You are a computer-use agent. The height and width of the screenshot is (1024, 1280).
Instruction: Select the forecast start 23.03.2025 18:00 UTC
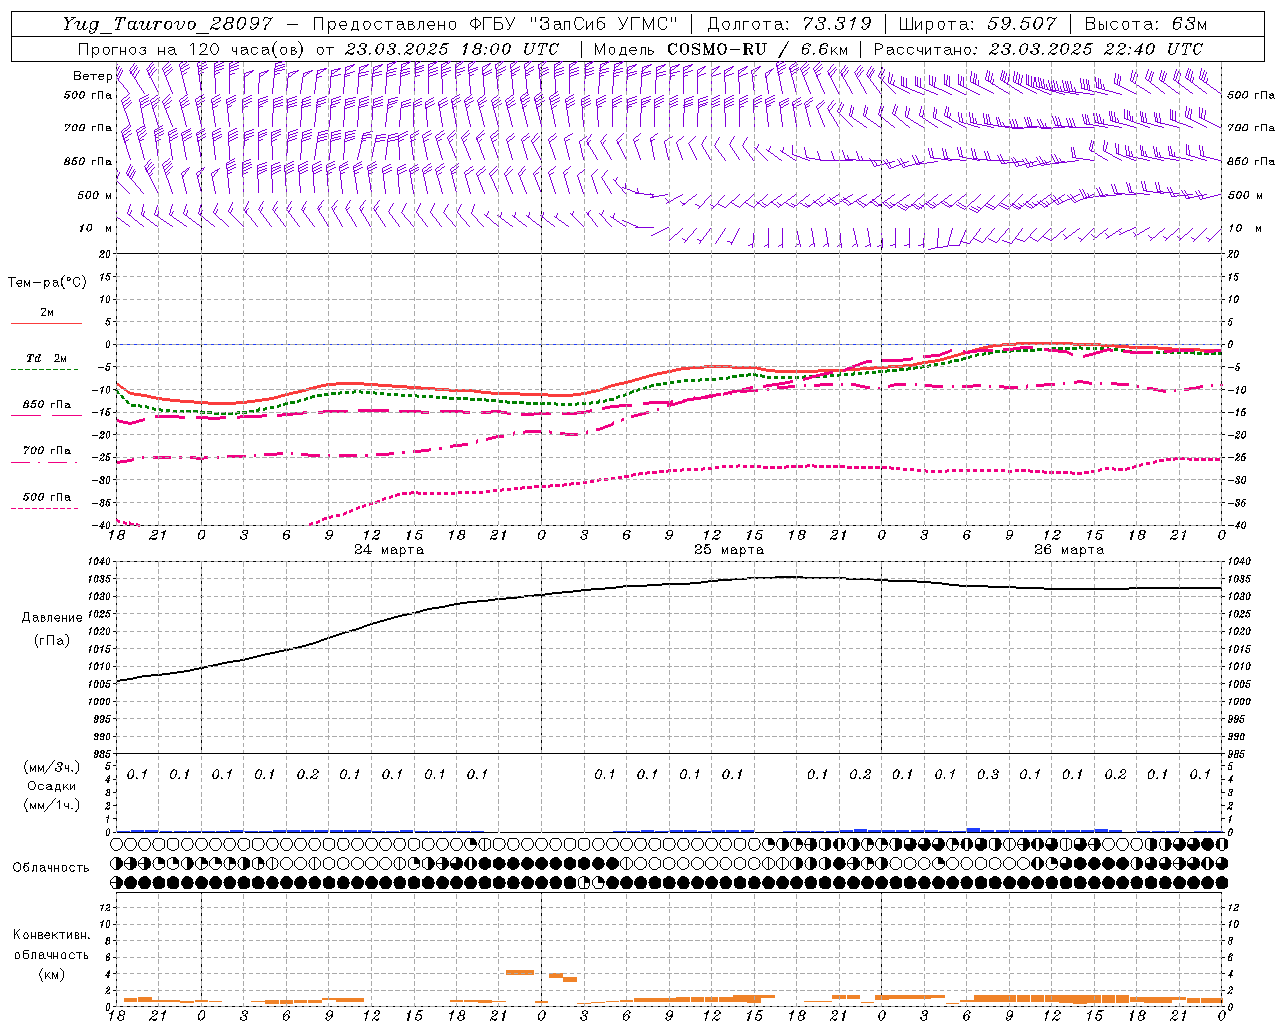tap(451, 49)
